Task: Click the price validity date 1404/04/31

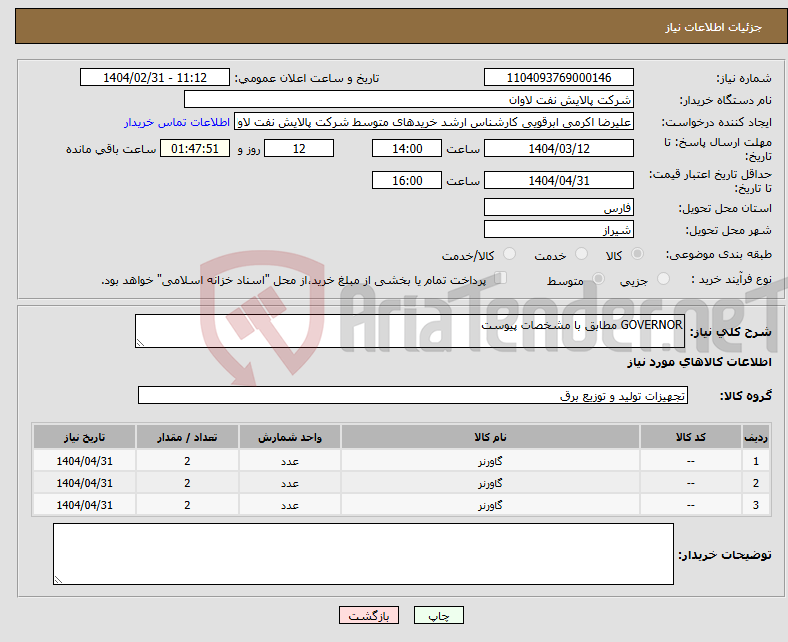Action: (558, 180)
